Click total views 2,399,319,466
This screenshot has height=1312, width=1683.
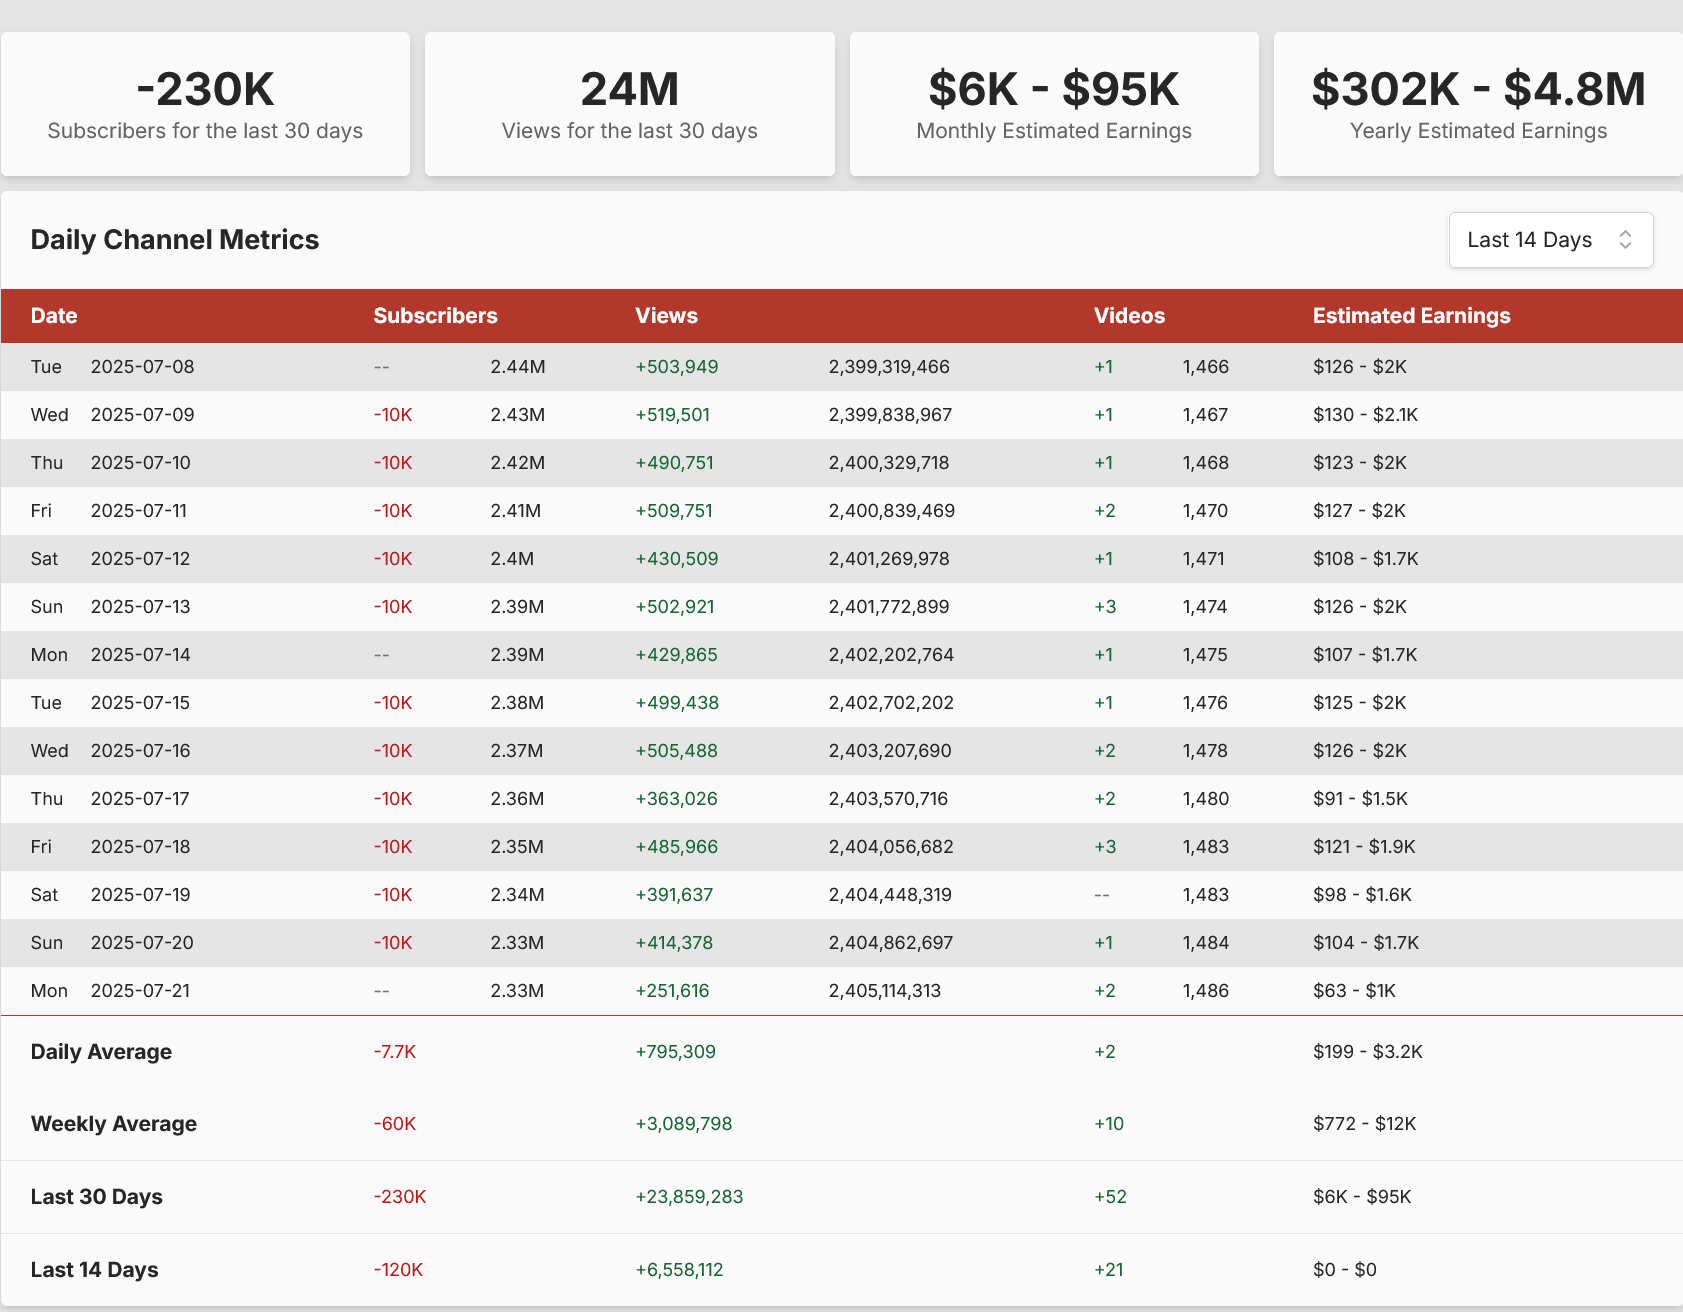[889, 367]
